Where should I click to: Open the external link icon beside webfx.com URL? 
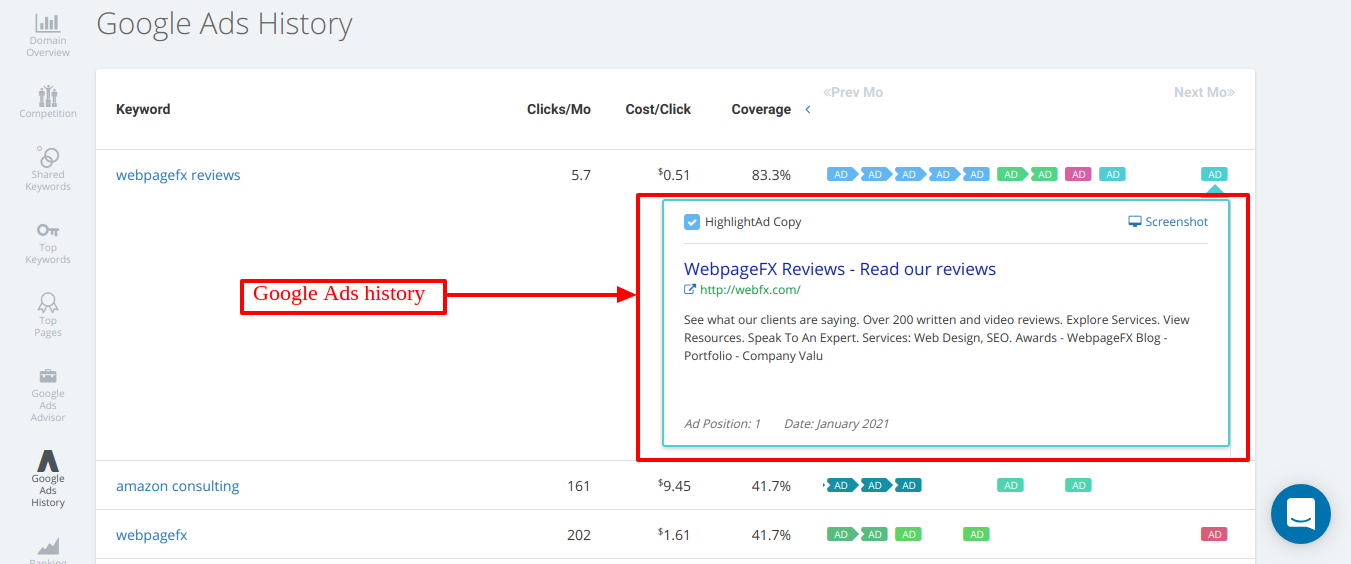click(x=689, y=290)
